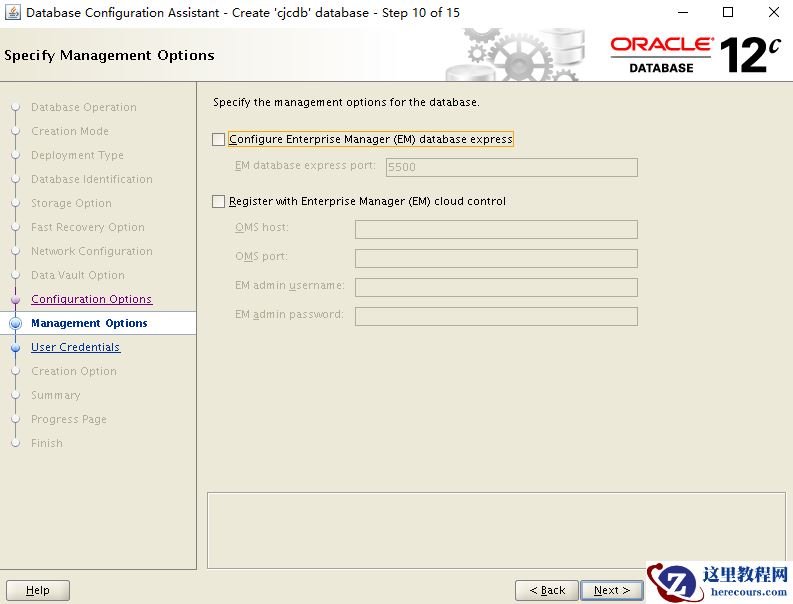
Task: Click the Summary step label
Action: tap(56, 395)
